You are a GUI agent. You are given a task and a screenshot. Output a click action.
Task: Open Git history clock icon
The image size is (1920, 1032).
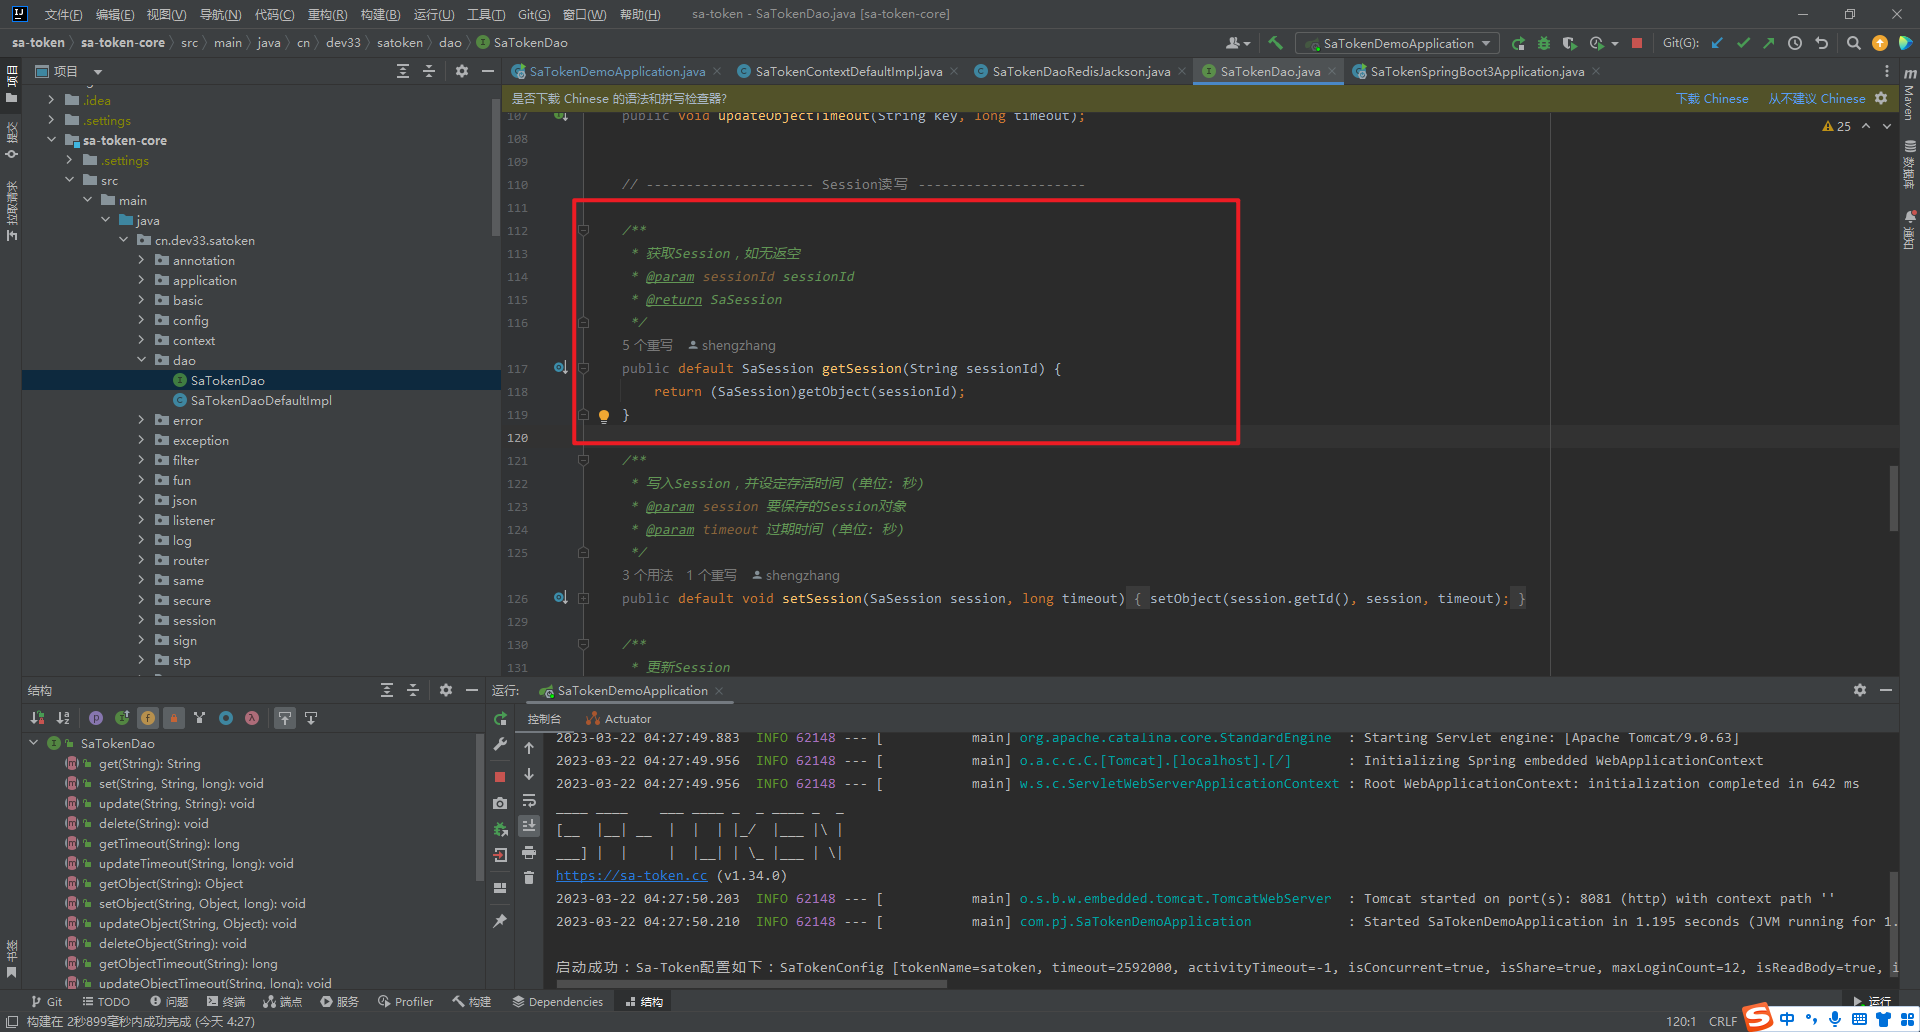(1795, 43)
